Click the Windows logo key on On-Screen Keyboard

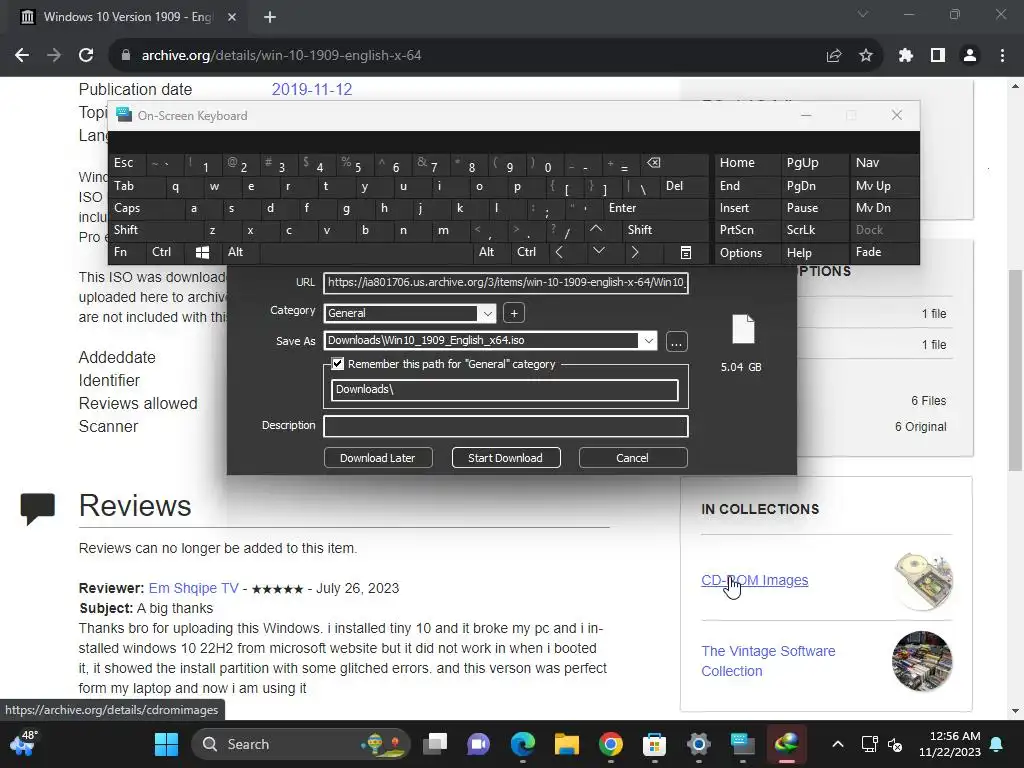202,252
